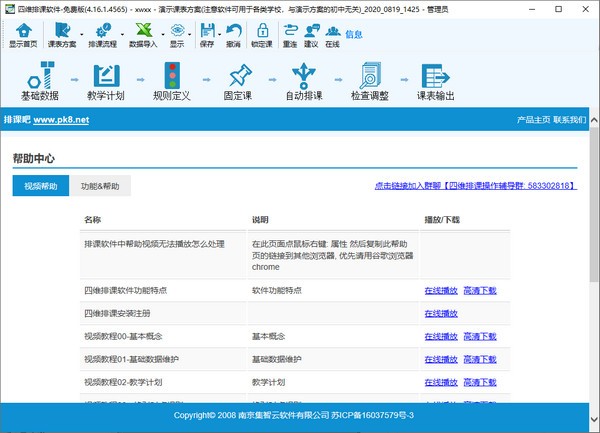Switch to the 视频帮助 tab

41,186
